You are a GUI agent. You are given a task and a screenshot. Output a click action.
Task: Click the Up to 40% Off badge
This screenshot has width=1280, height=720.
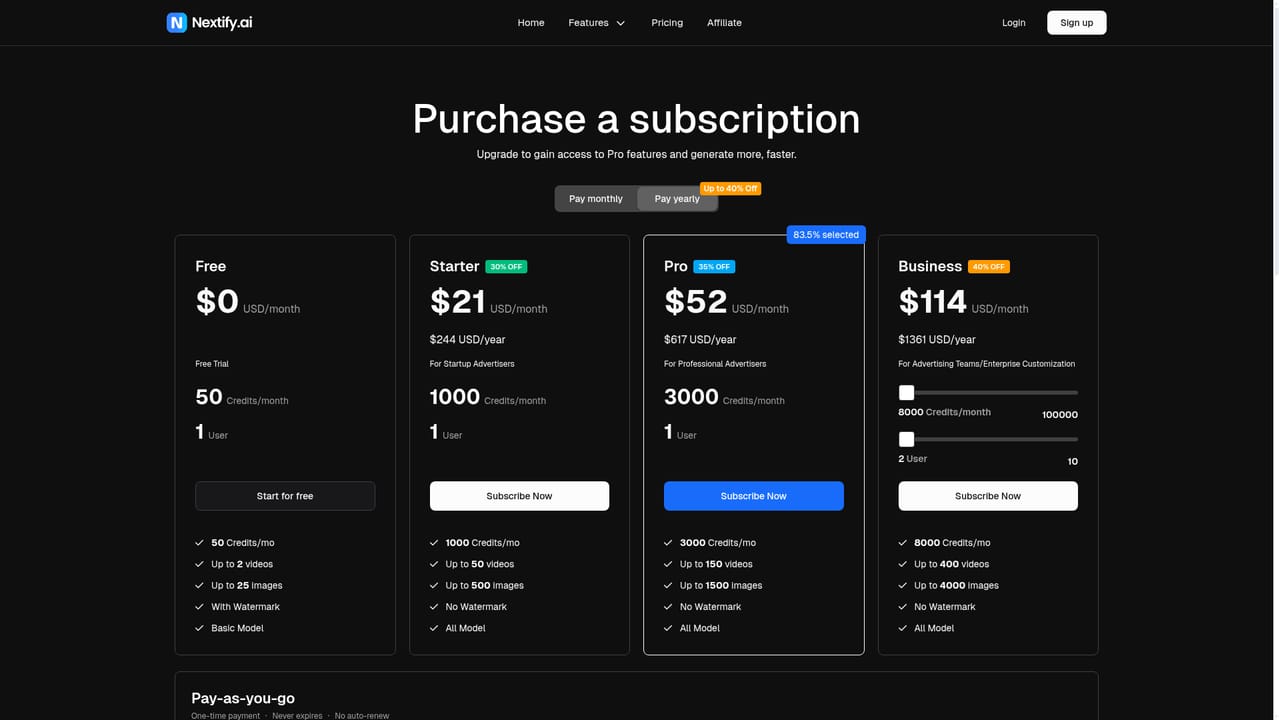point(731,188)
